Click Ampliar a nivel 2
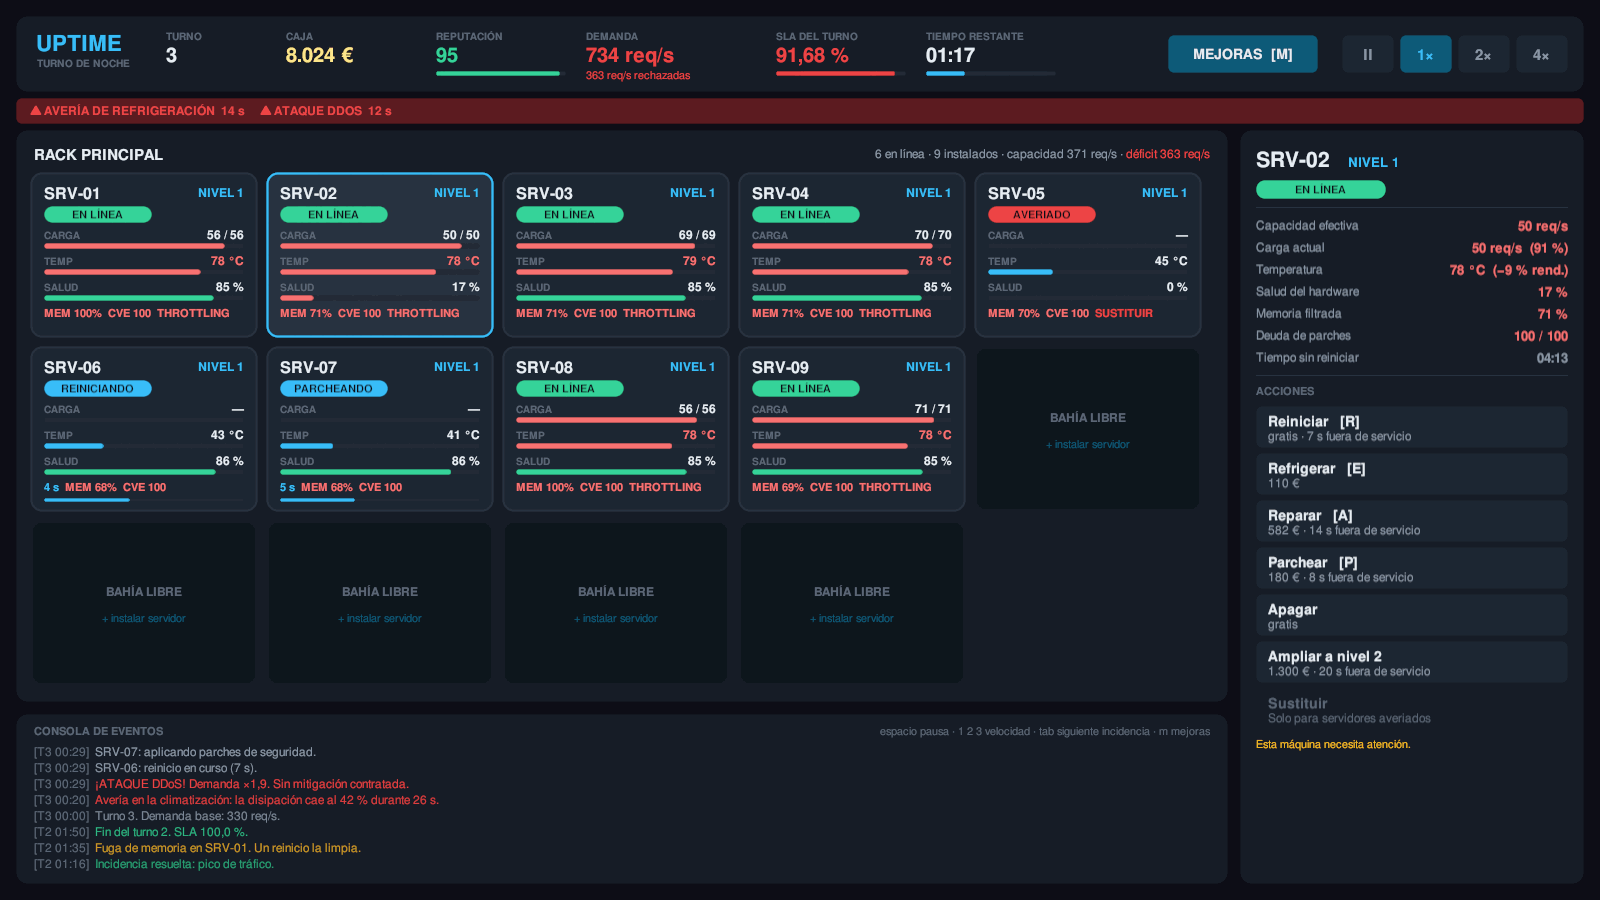 point(1411,663)
